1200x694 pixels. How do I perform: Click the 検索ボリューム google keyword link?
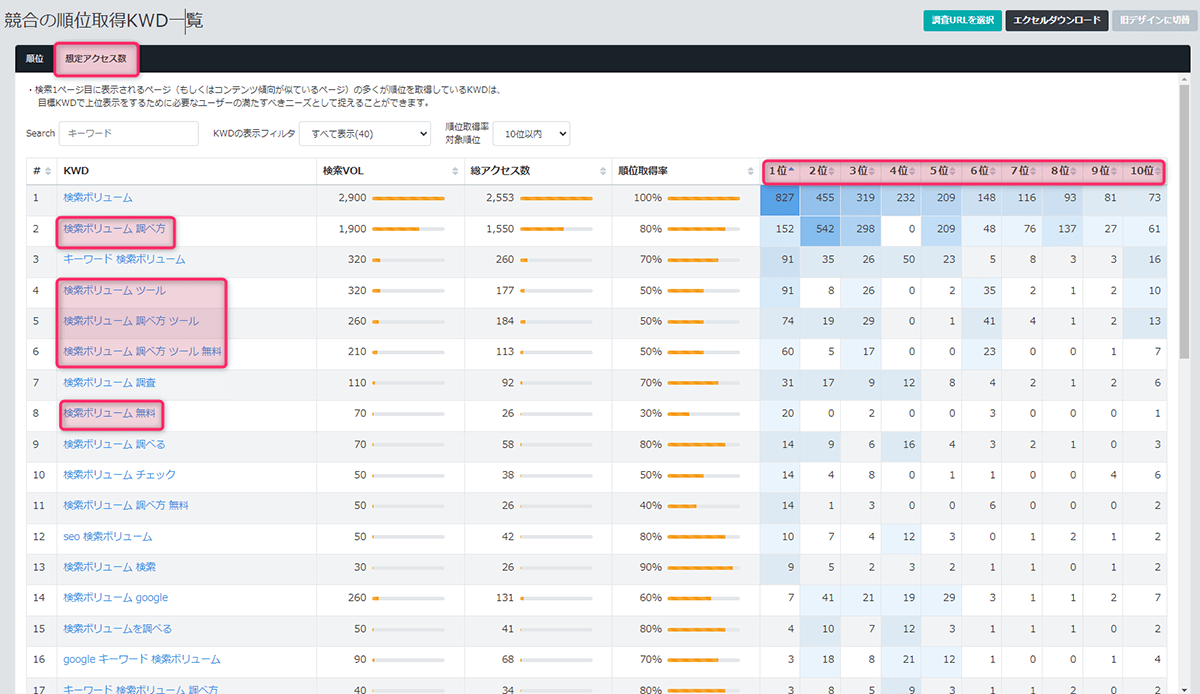(115, 598)
